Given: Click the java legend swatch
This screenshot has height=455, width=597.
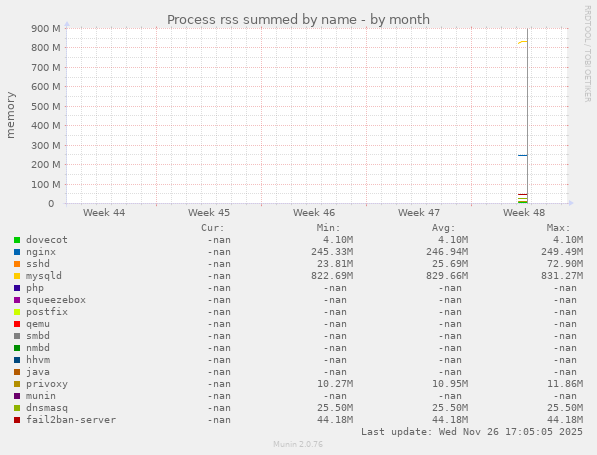Looking at the screenshot, I should [17, 372].
